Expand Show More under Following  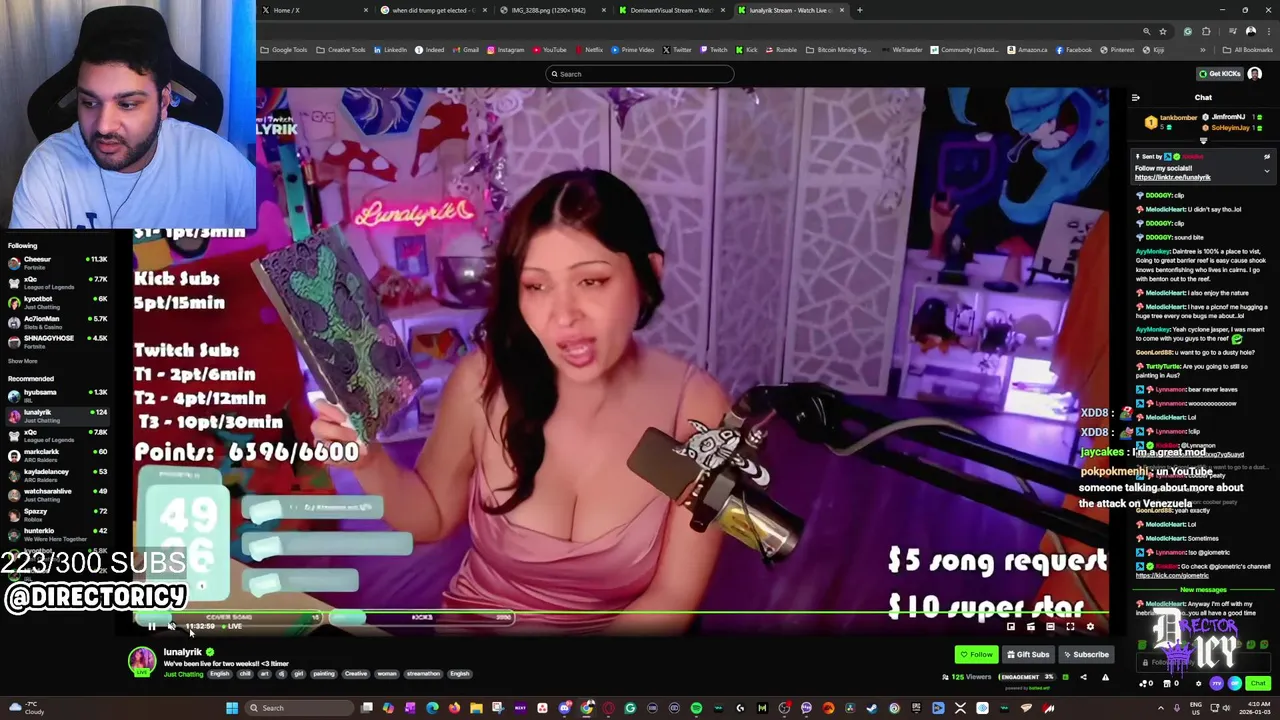pyautogui.click(x=22, y=361)
